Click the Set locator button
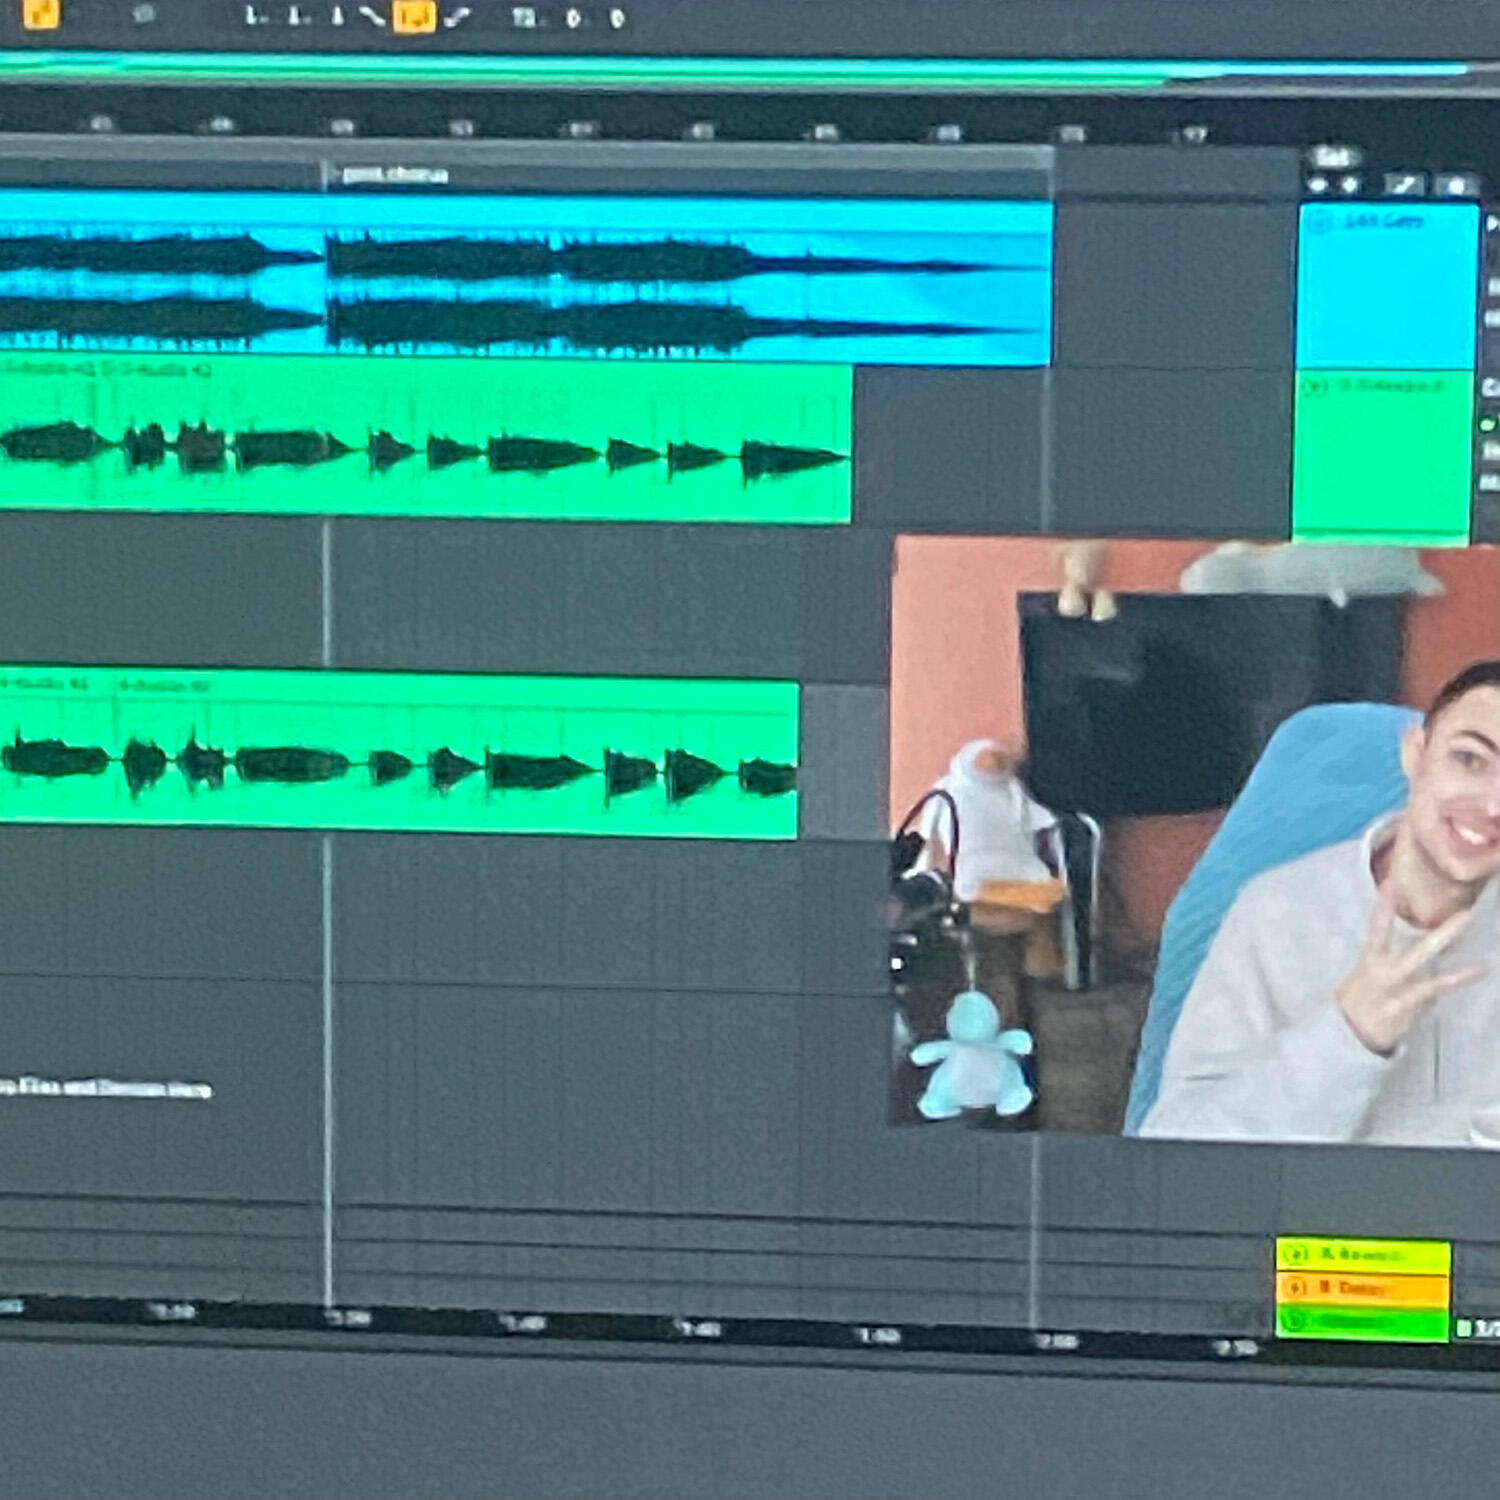Screen dimensions: 1500x1500 1332,157
